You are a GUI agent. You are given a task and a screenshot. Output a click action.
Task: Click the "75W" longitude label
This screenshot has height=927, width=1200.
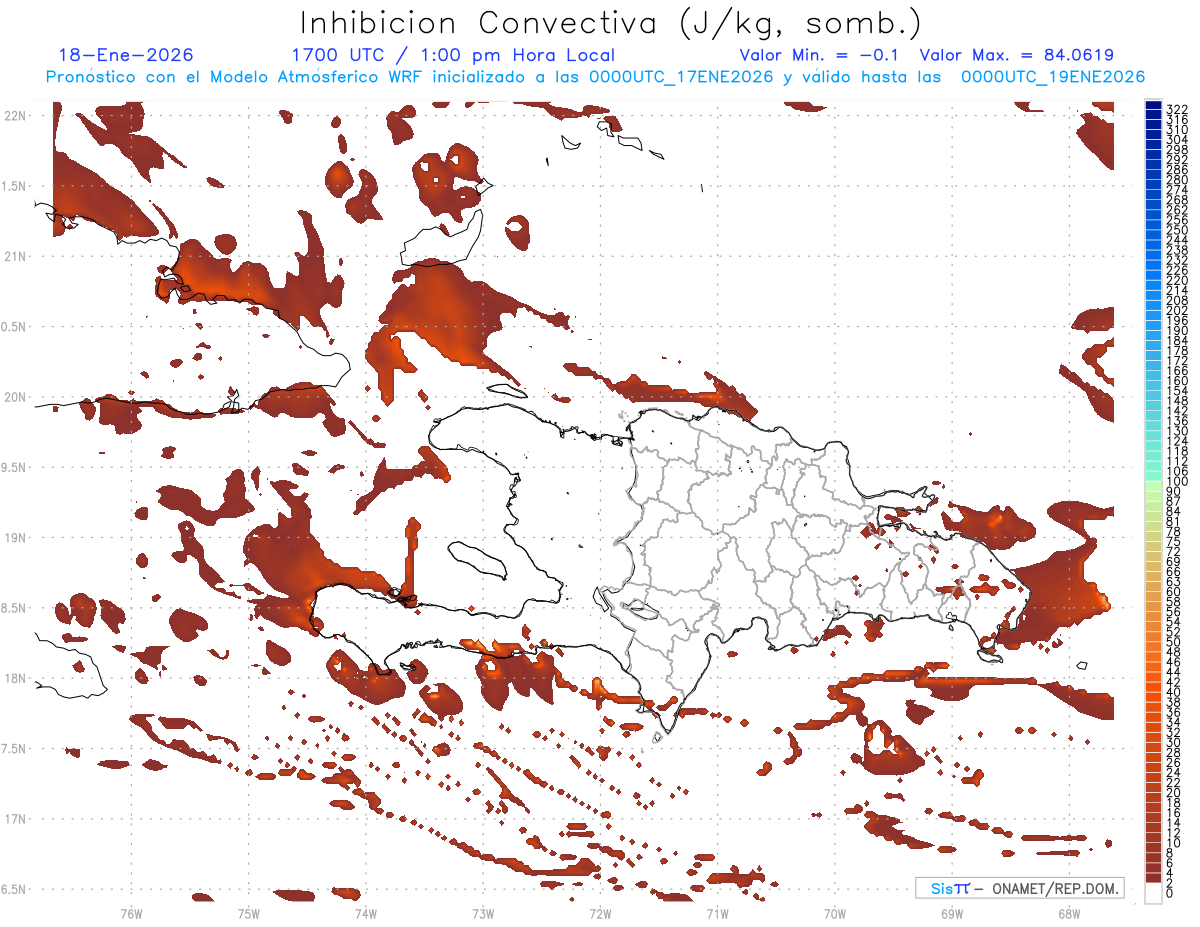click(x=249, y=913)
